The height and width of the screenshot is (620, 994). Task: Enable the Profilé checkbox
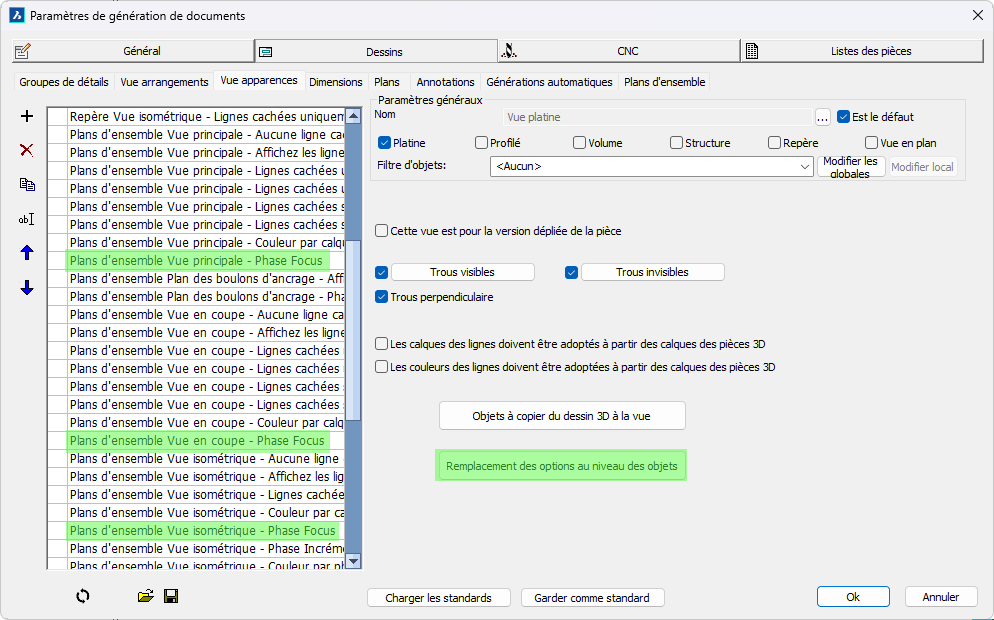coord(482,143)
